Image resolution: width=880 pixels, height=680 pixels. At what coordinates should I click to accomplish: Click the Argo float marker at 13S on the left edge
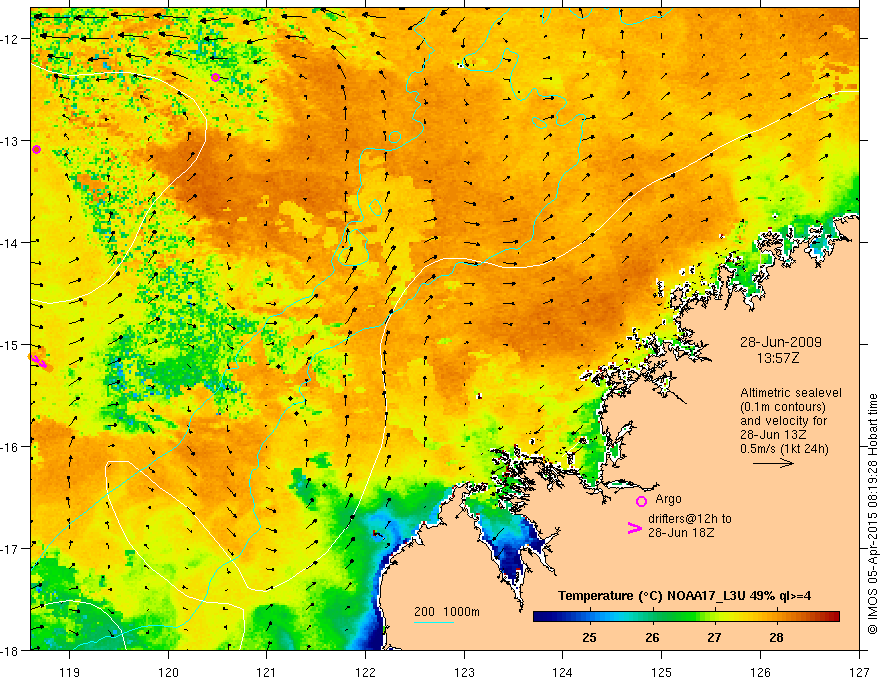36,149
